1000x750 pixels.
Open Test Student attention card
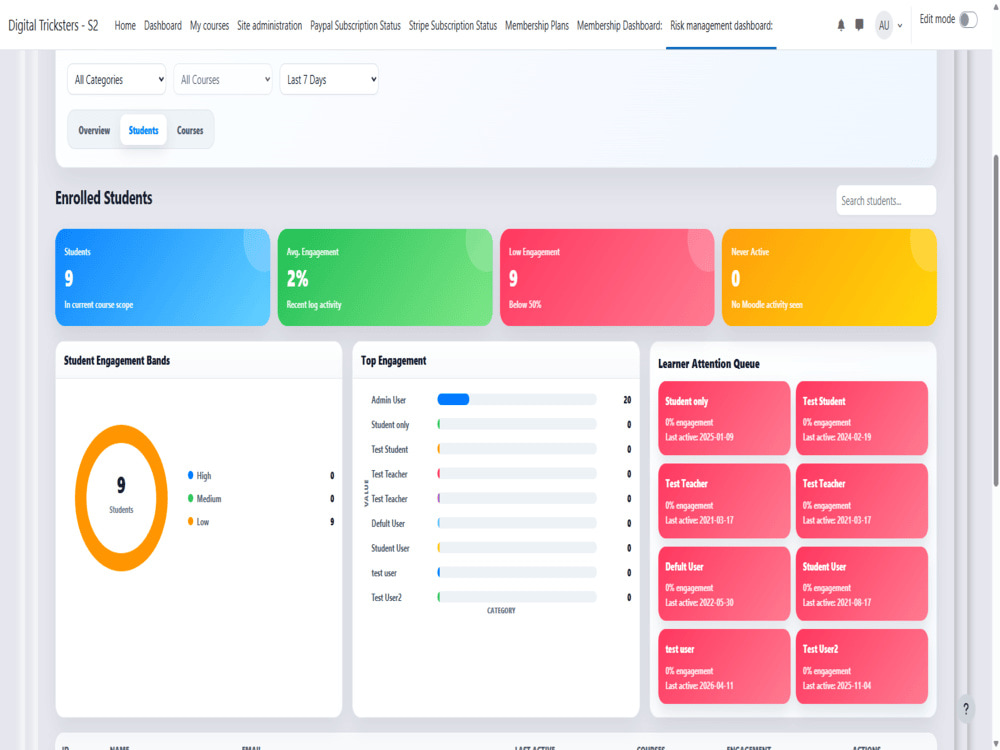point(862,418)
